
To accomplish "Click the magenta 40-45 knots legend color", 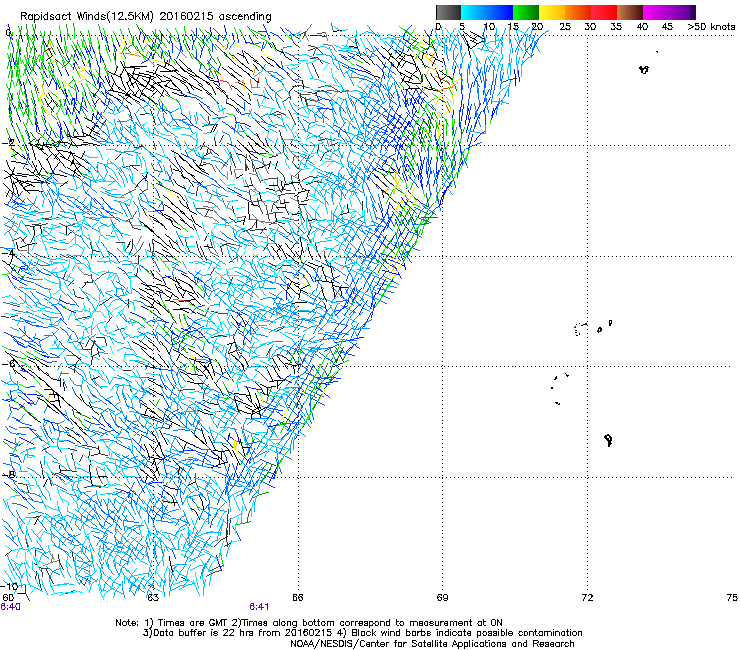I will click(x=656, y=12).
